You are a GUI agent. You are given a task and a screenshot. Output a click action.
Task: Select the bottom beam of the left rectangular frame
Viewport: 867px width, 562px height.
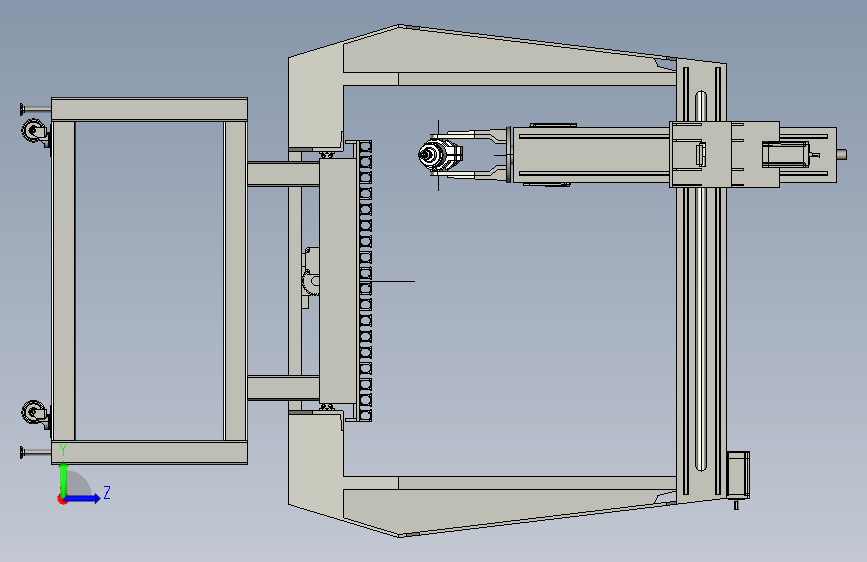coord(149,452)
